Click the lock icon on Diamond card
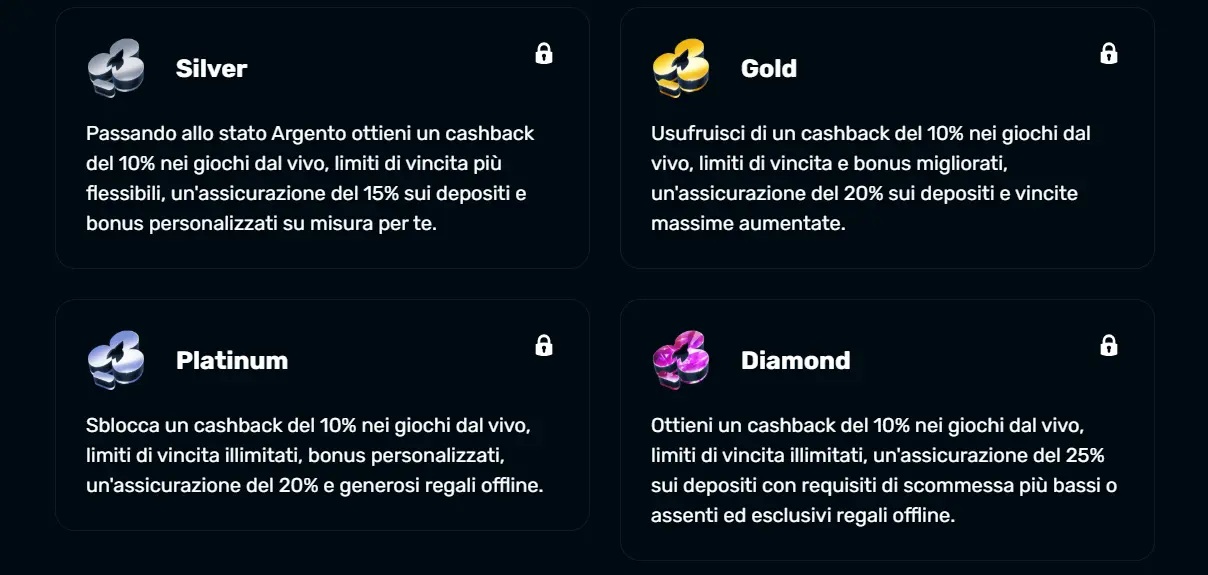1208x575 pixels. pyautogui.click(x=1109, y=345)
